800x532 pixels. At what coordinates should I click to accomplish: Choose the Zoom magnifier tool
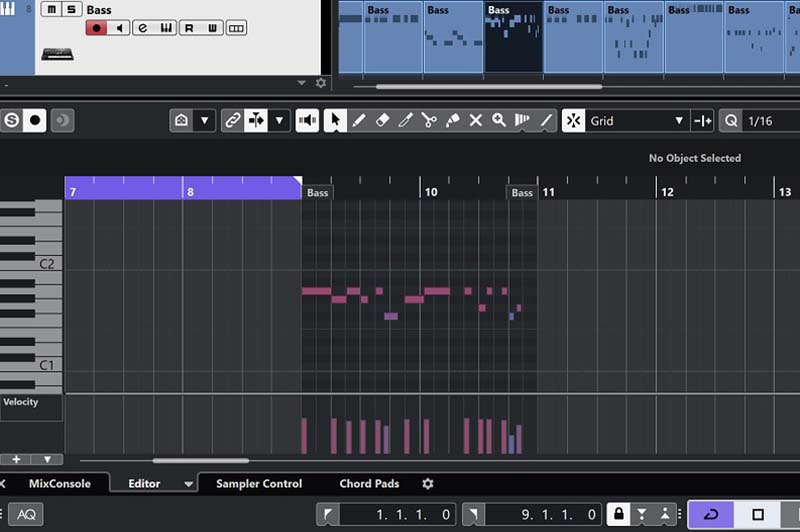click(x=499, y=120)
